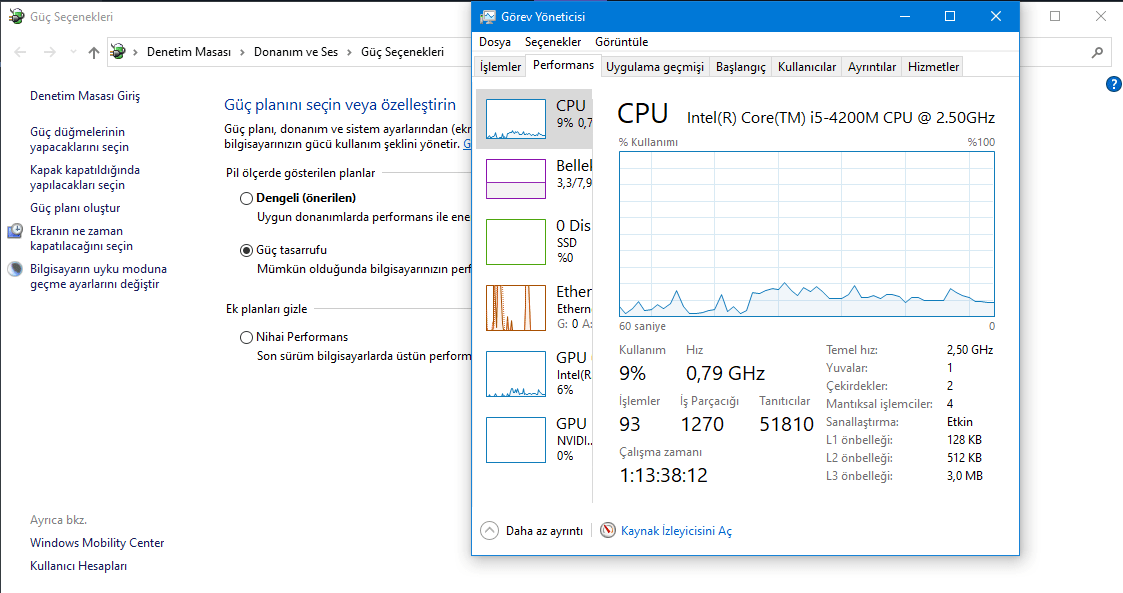This screenshot has width=1123, height=593.
Task: Switch to the Uygulama geçmişi tab
Action: [x=655, y=67]
